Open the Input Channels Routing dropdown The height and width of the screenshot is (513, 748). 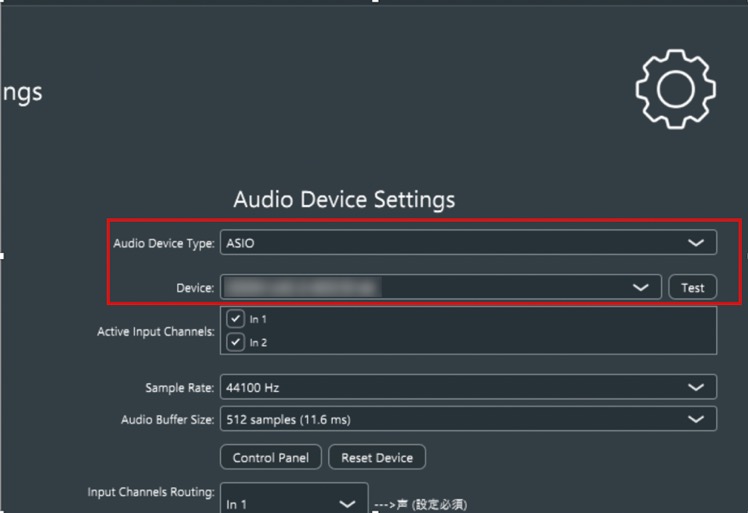click(347, 503)
